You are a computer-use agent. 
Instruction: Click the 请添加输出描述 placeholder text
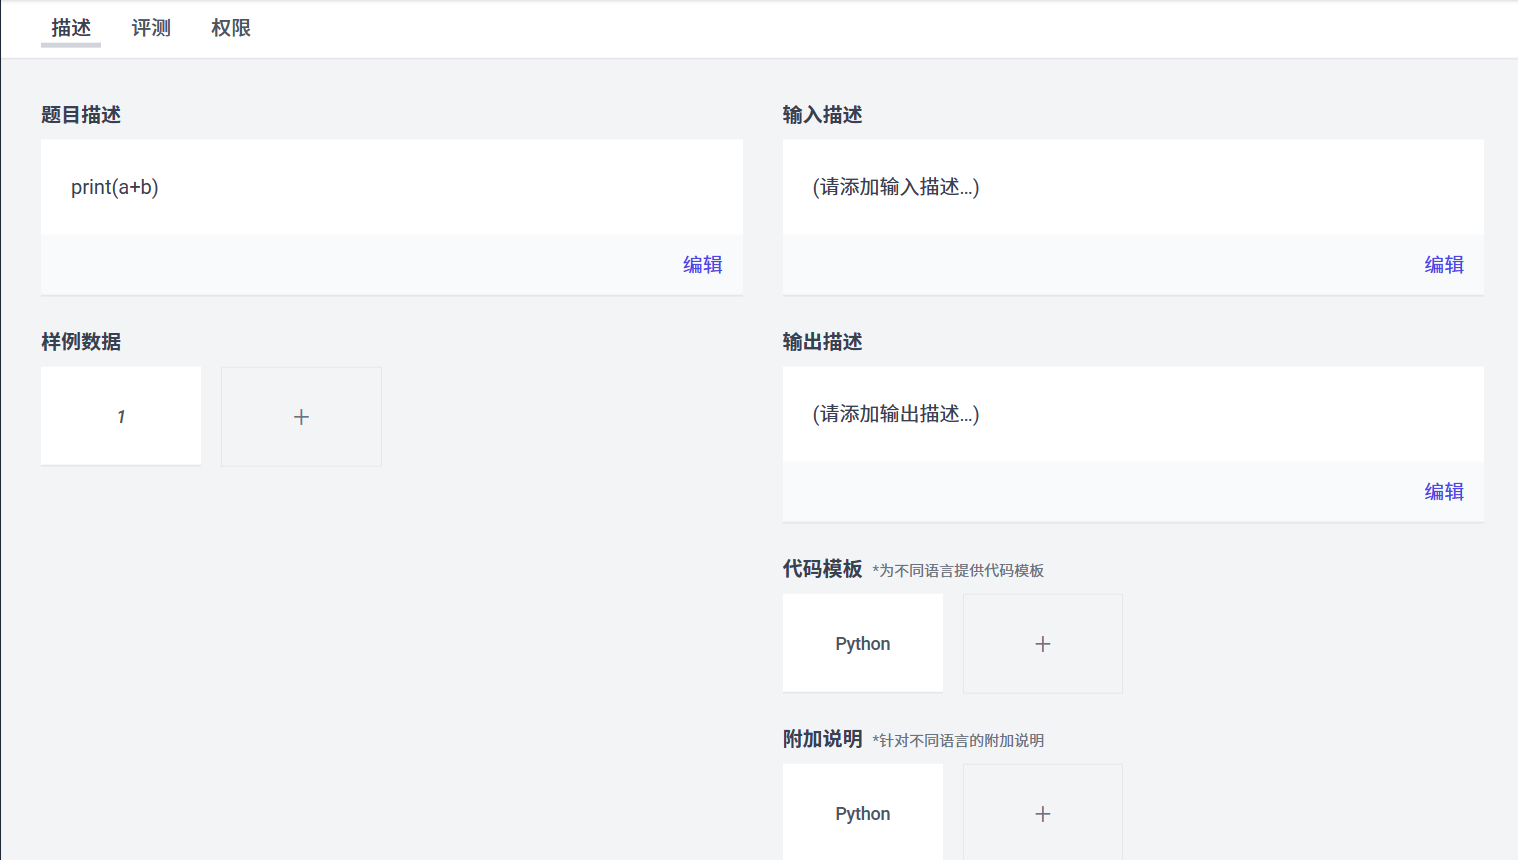coord(895,414)
